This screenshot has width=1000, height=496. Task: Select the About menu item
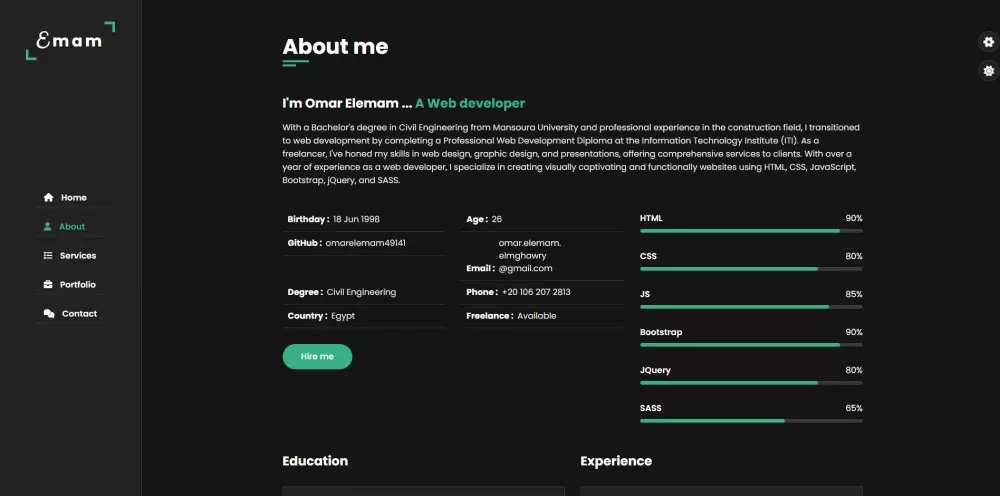[x=71, y=226]
